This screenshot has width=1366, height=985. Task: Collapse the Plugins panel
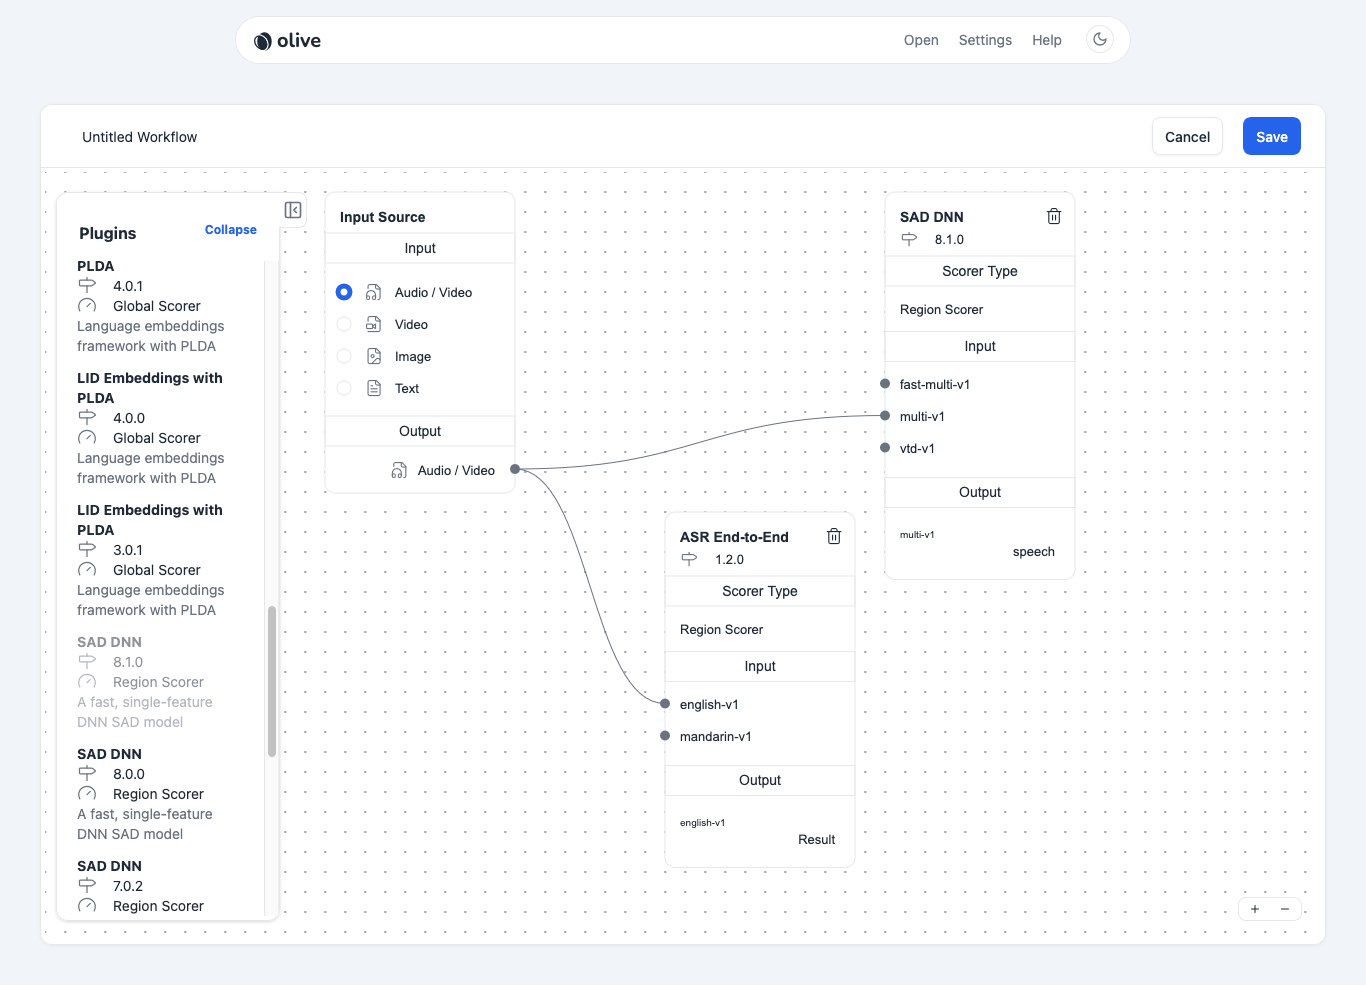(230, 229)
